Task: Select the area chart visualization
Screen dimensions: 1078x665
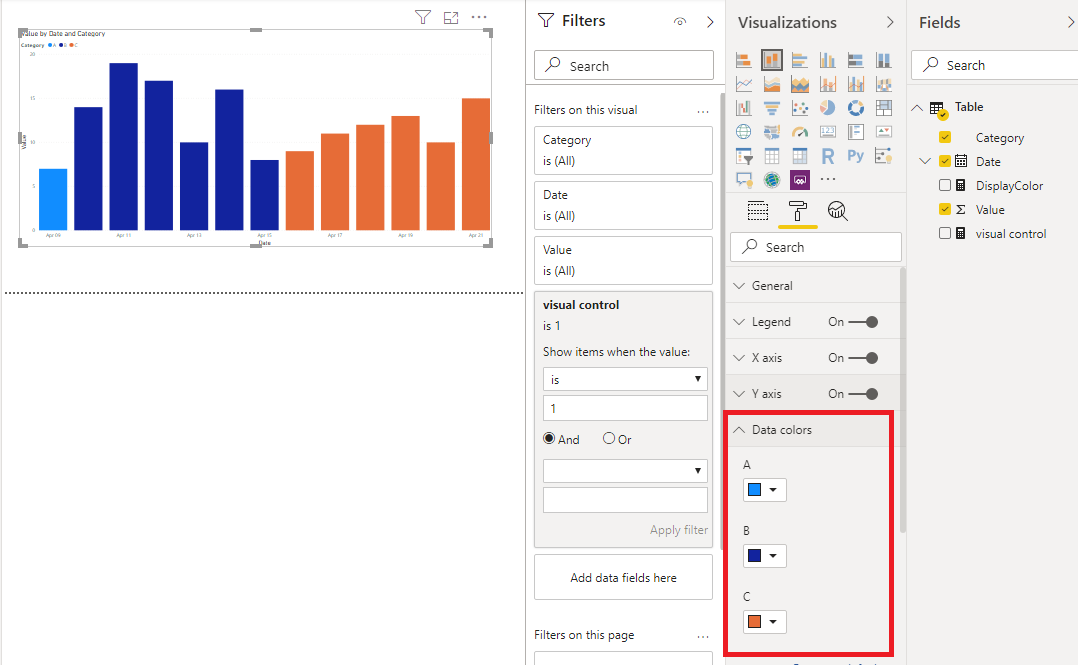Action: (x=772, y=85)
